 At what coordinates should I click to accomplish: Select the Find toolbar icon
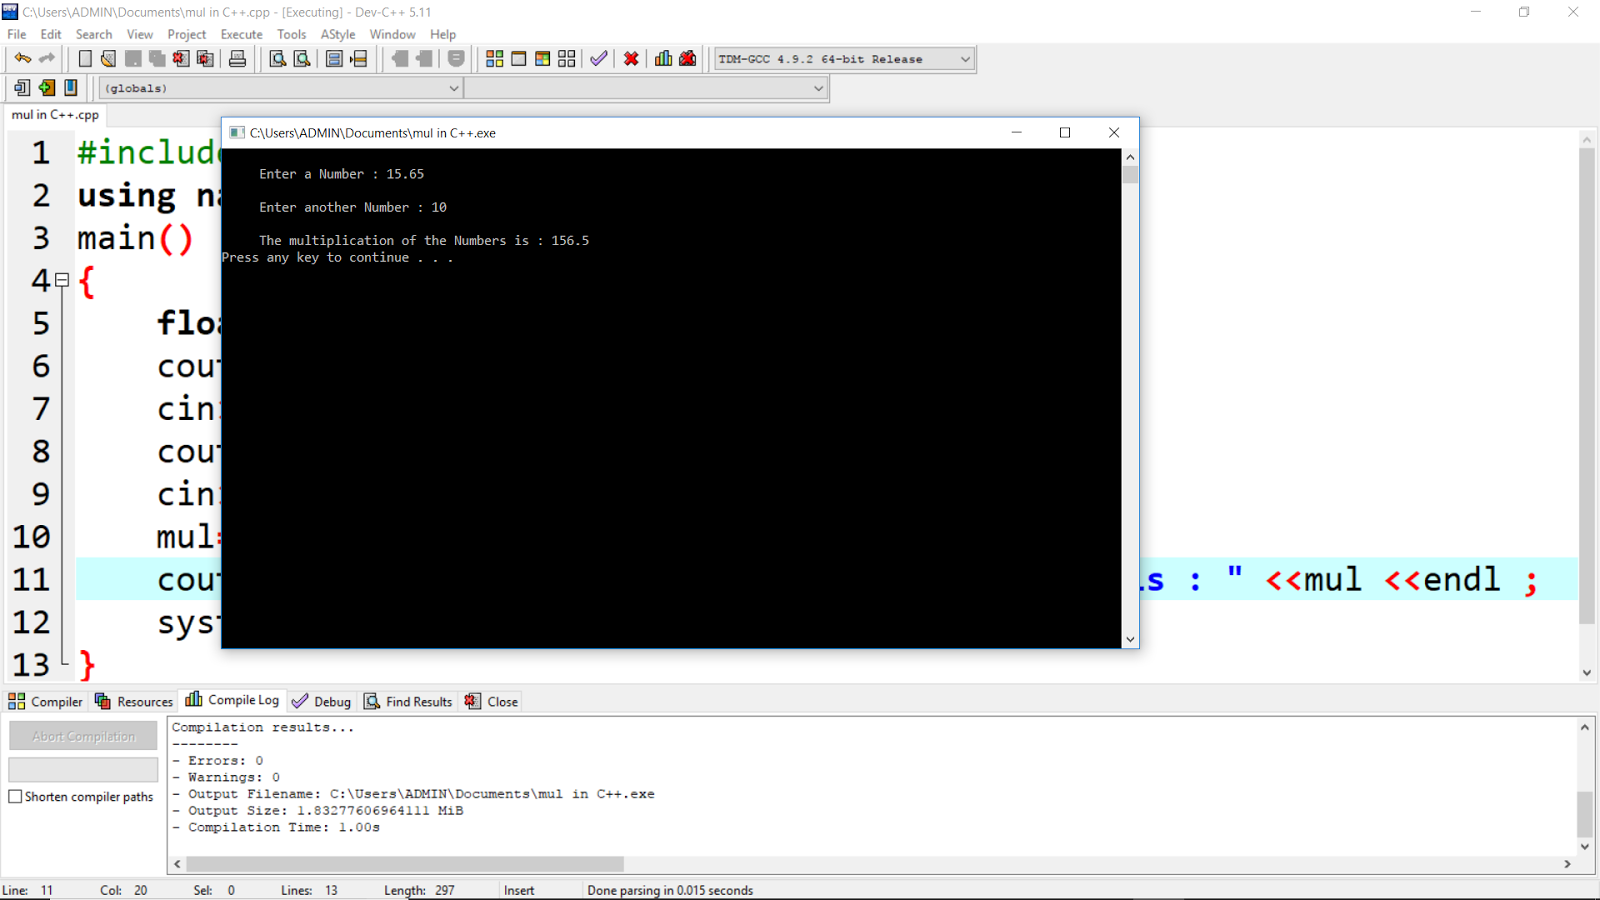[278, 59]
